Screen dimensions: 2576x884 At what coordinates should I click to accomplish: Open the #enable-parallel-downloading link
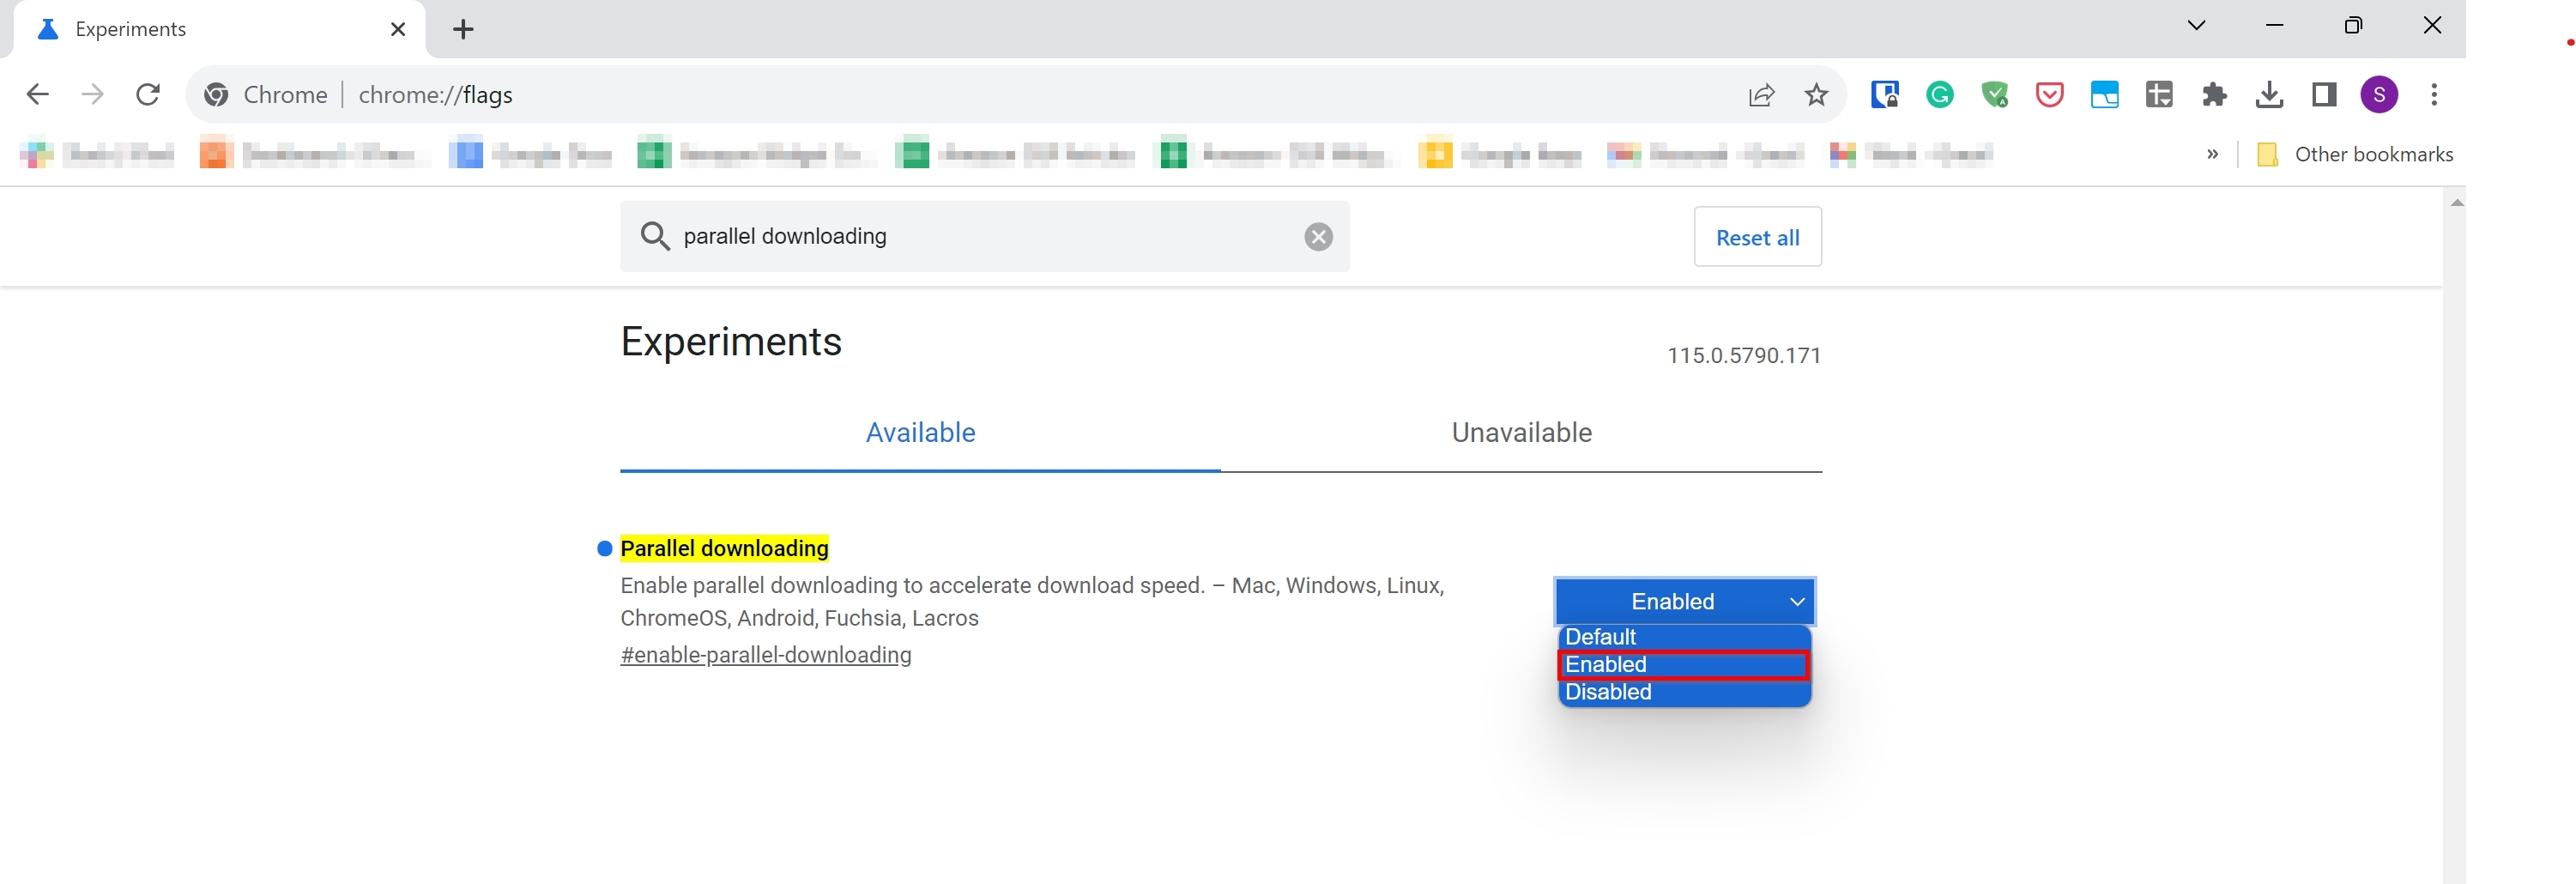click(x=765, y=655)
